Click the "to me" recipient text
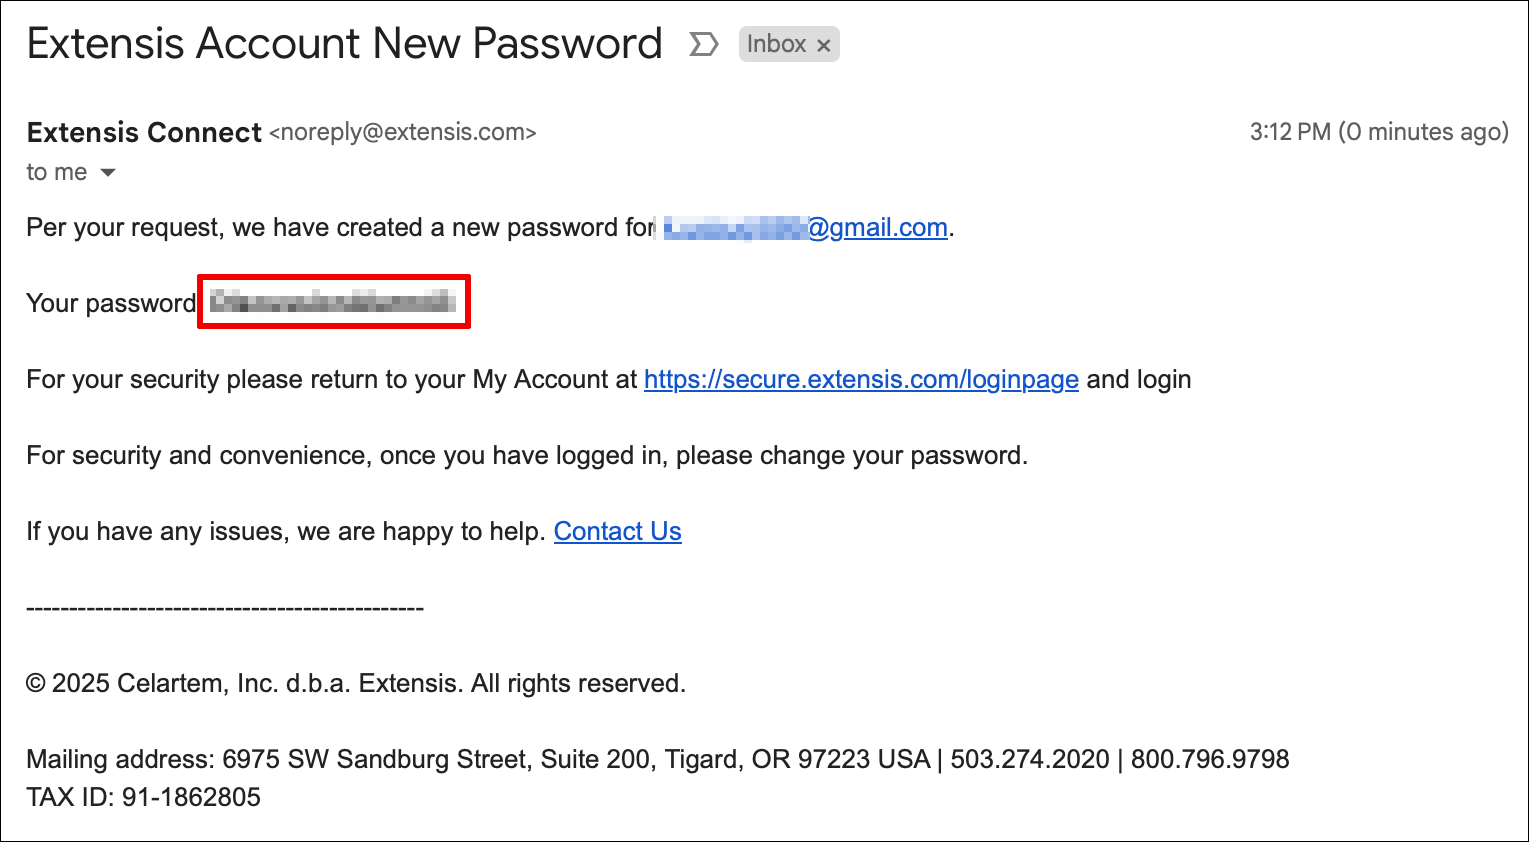This screenshot has width=1529, height=842. click(57, 172)
